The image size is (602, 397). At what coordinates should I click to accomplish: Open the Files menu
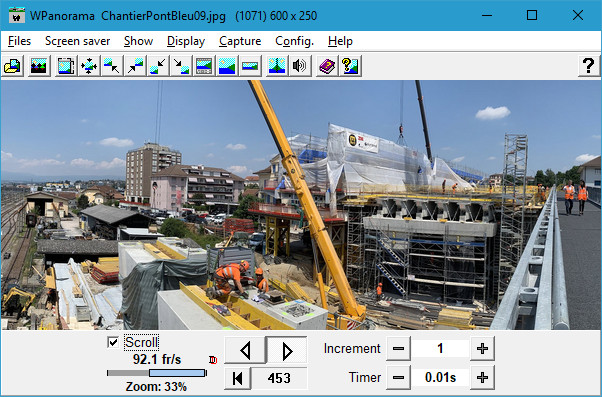pyautogui.click(x=19, y=41)
